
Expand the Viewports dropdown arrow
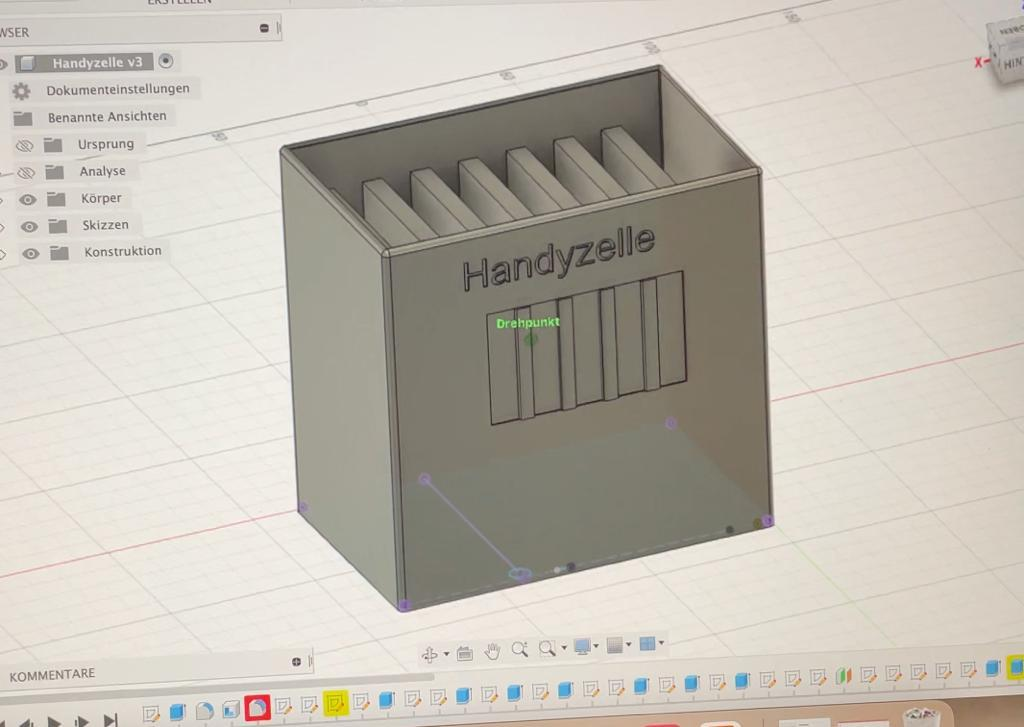[662, 643]
